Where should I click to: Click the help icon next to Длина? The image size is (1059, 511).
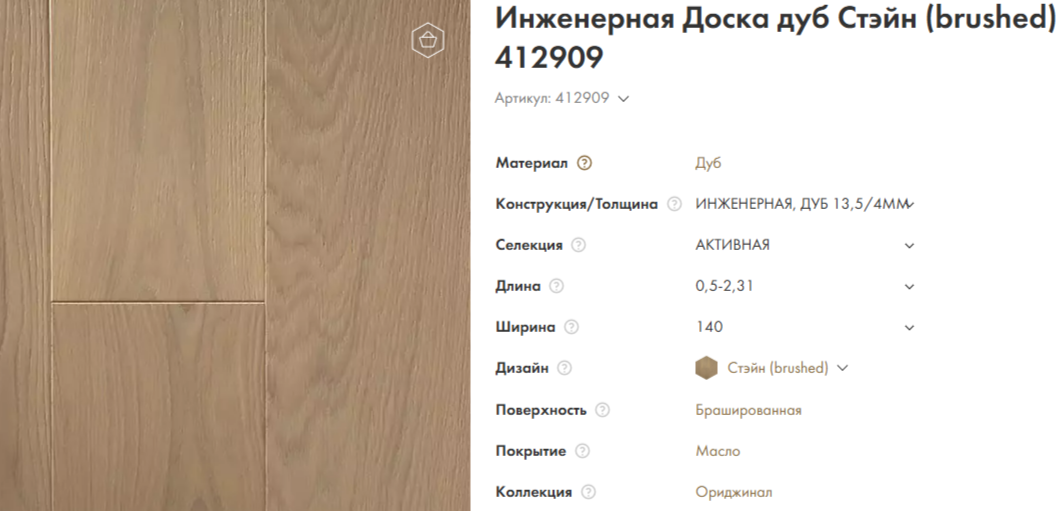click(x=557, y=286)
